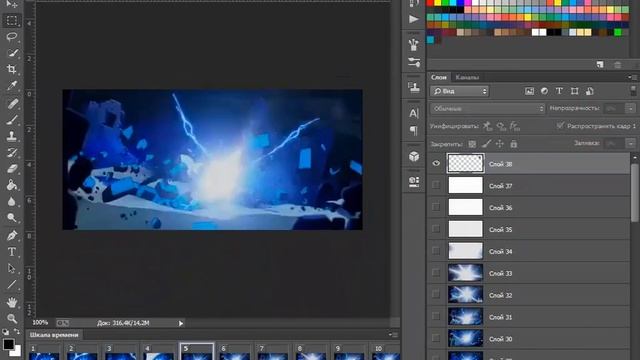
Task: Filter layers by pixel layer icon
Action: click(x=529, y=91)
